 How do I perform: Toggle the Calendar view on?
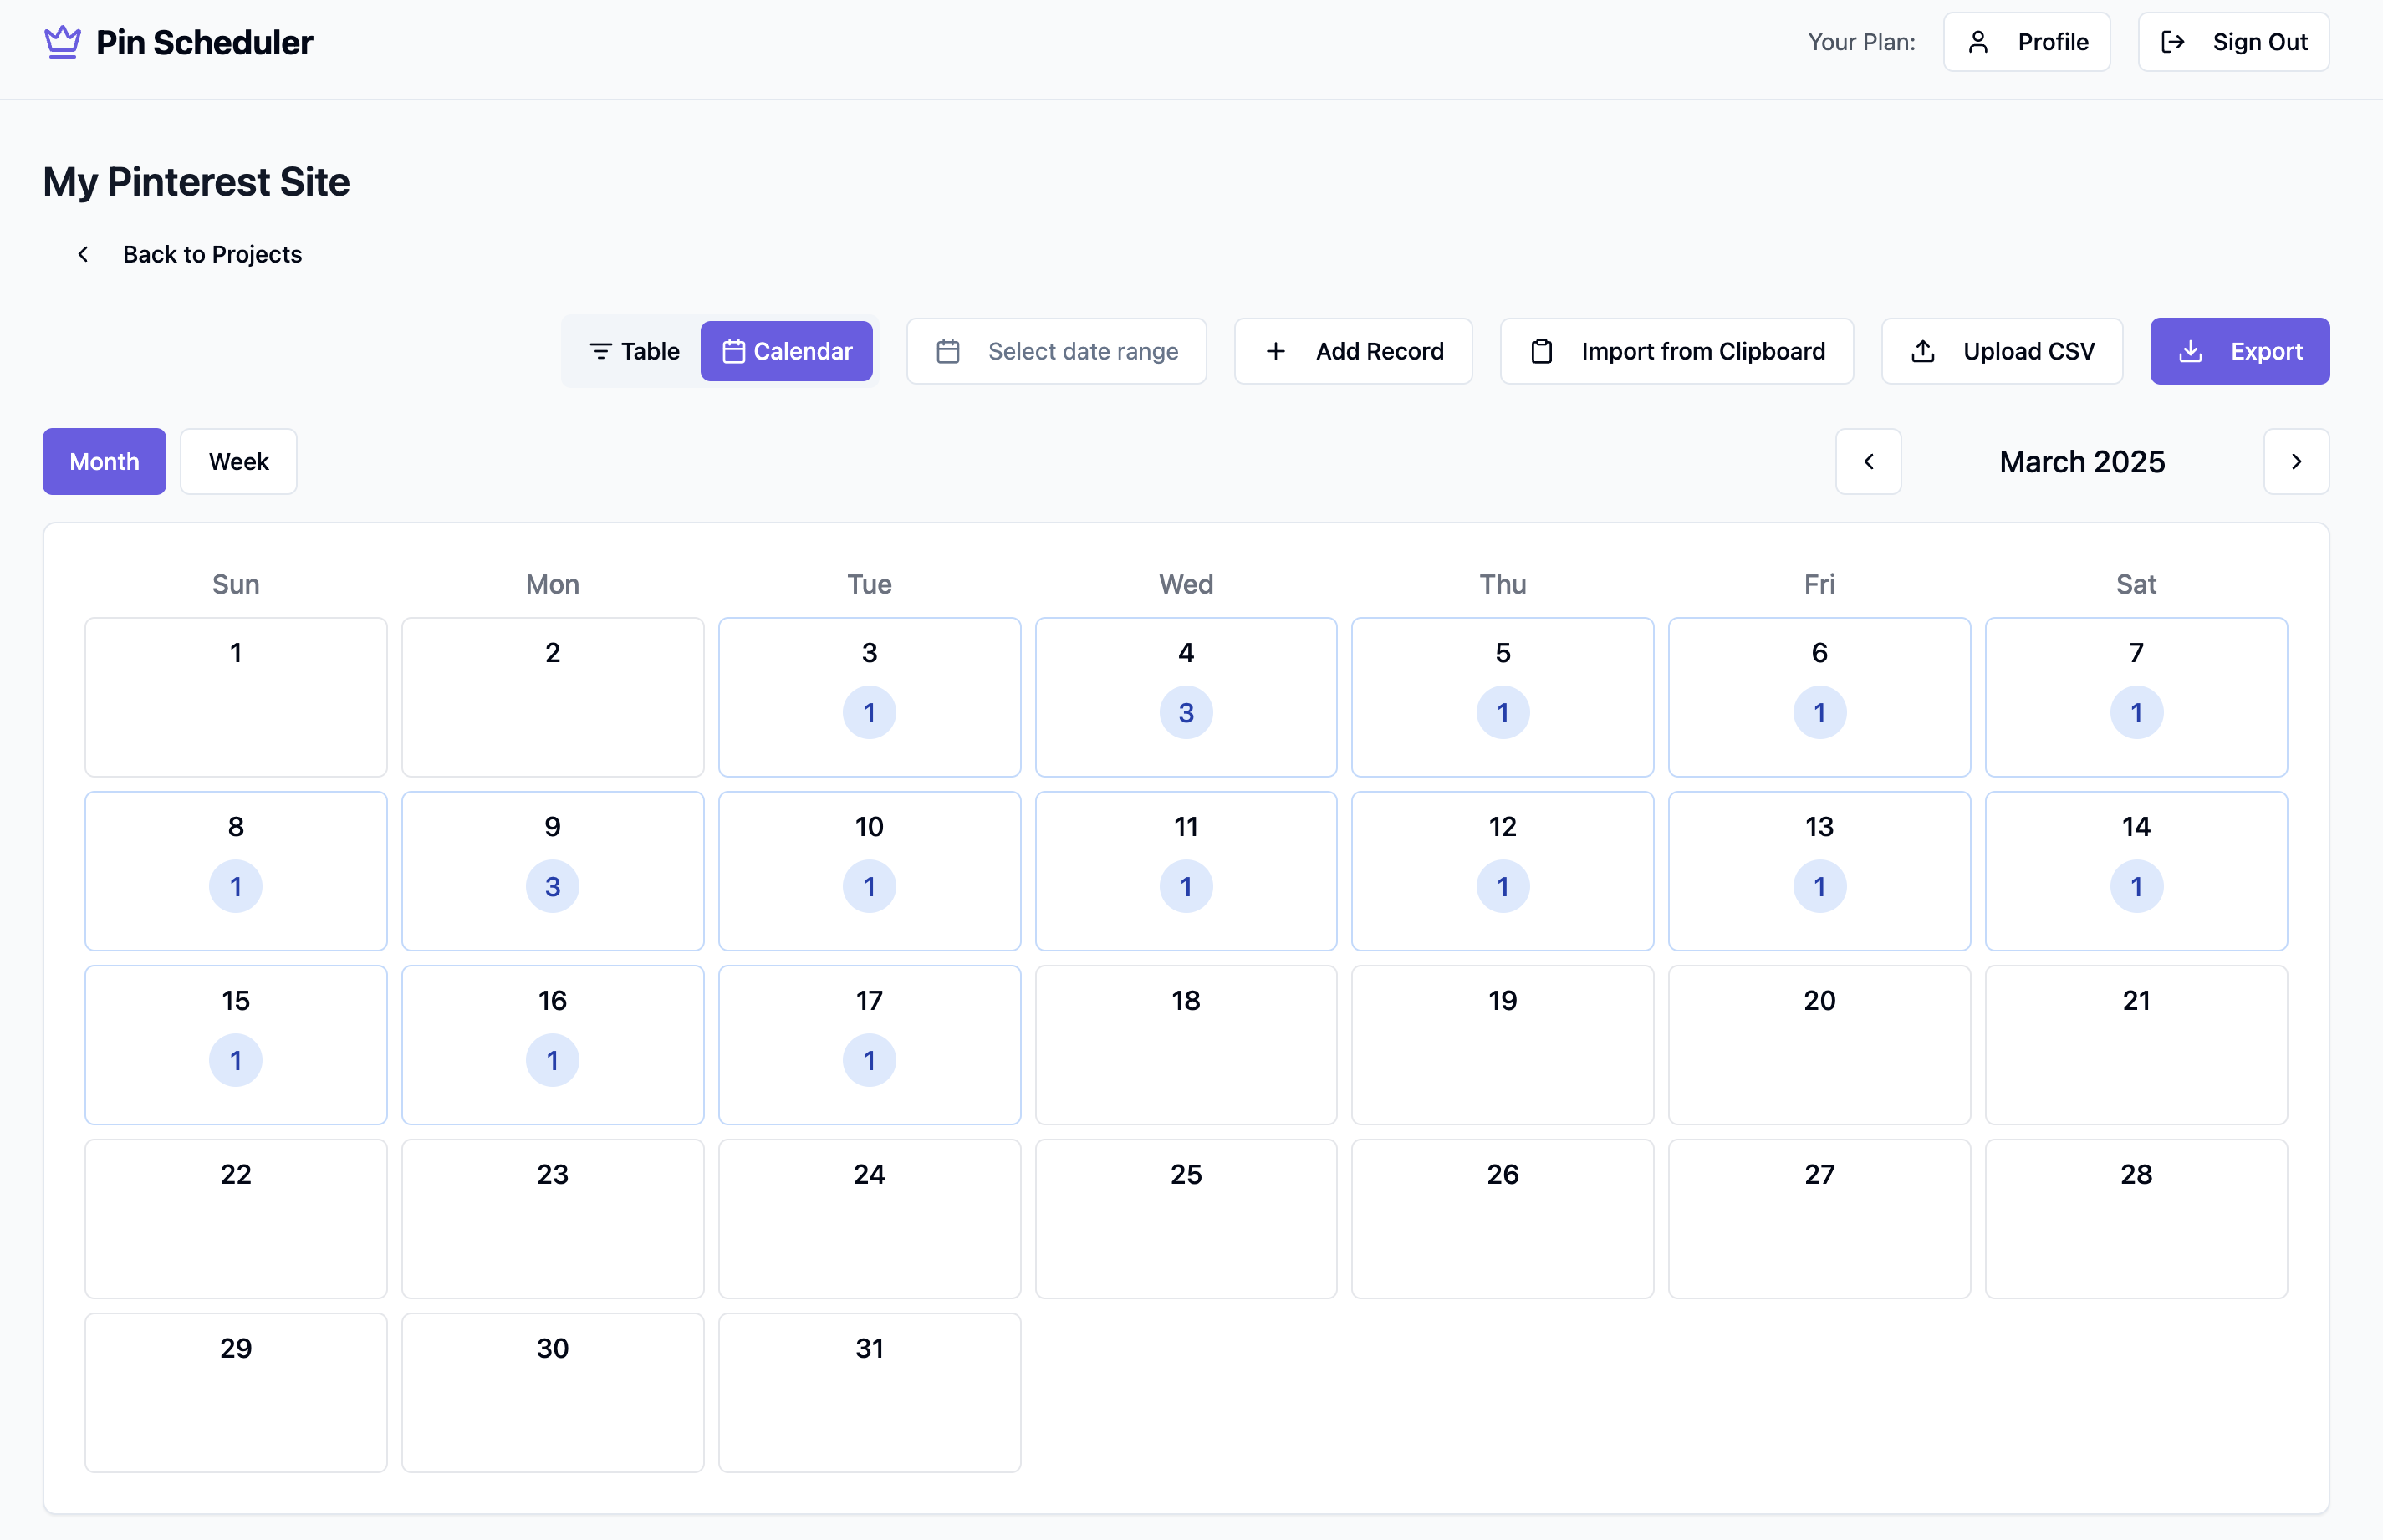[786, 351]
